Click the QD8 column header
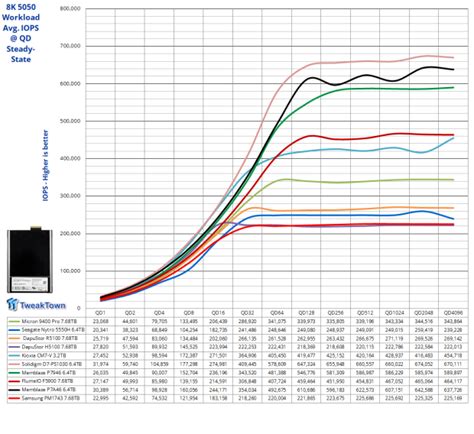 tap(189, 313)
